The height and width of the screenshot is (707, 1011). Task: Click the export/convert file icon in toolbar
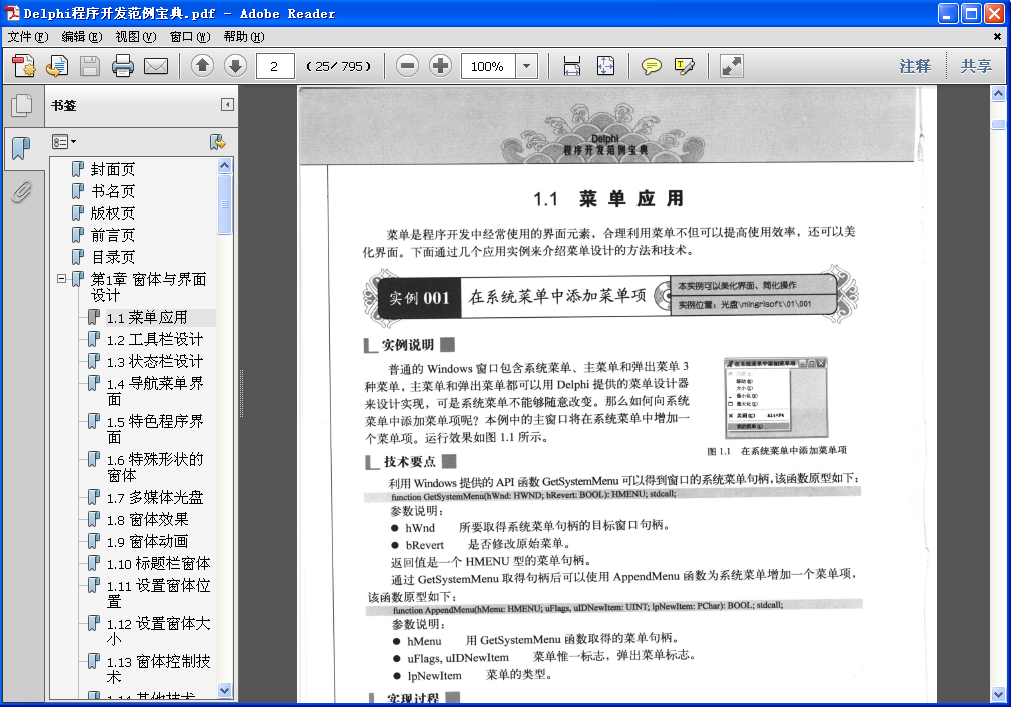coord(57,66)
